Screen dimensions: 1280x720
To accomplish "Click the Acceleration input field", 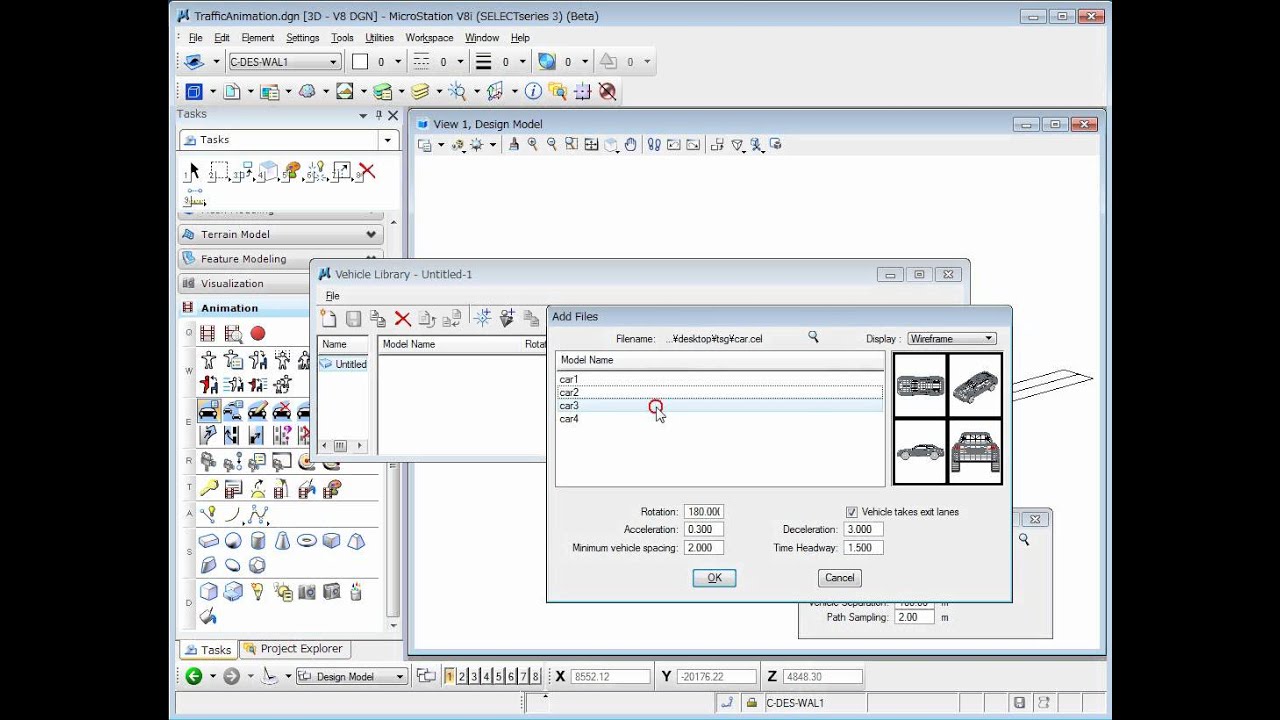I will coord(703,530).
